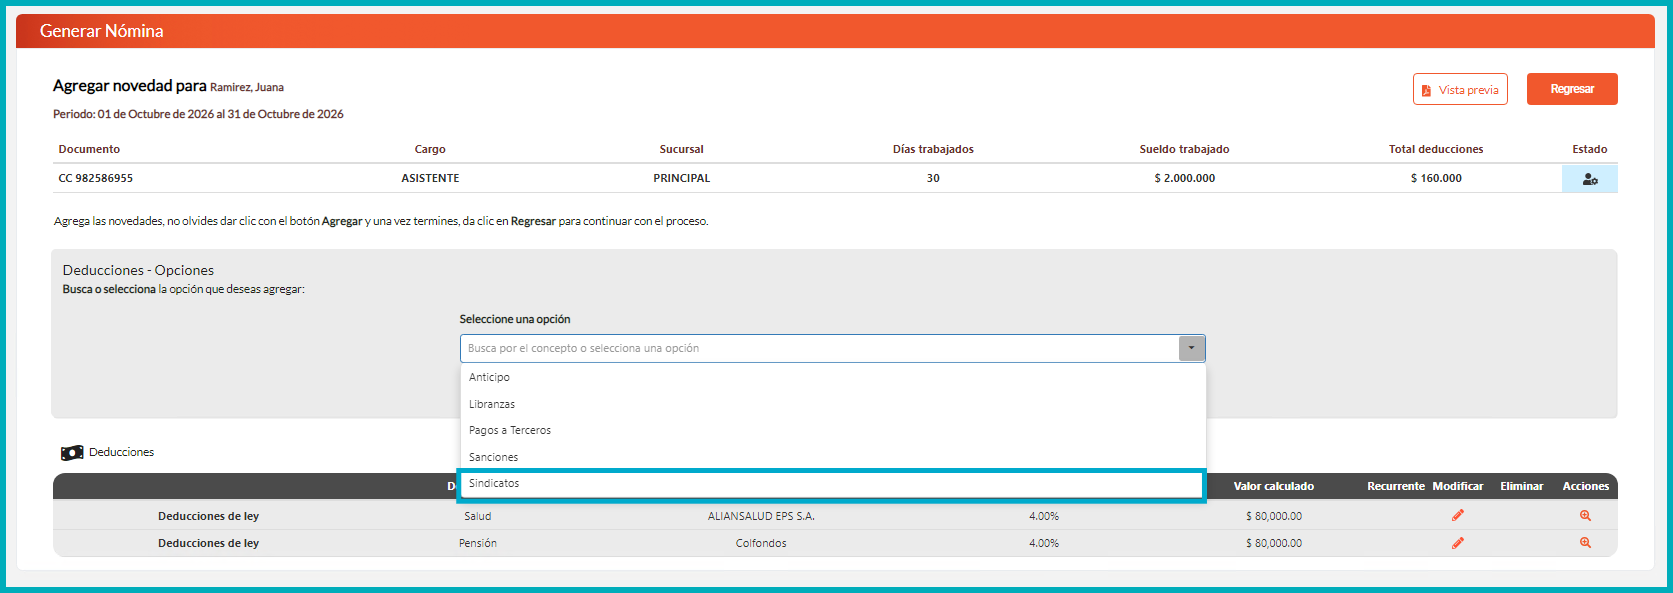Click the employee name Ramirez, Juana
This screenshot has width=1673, height=593.
tap(247, 87)
